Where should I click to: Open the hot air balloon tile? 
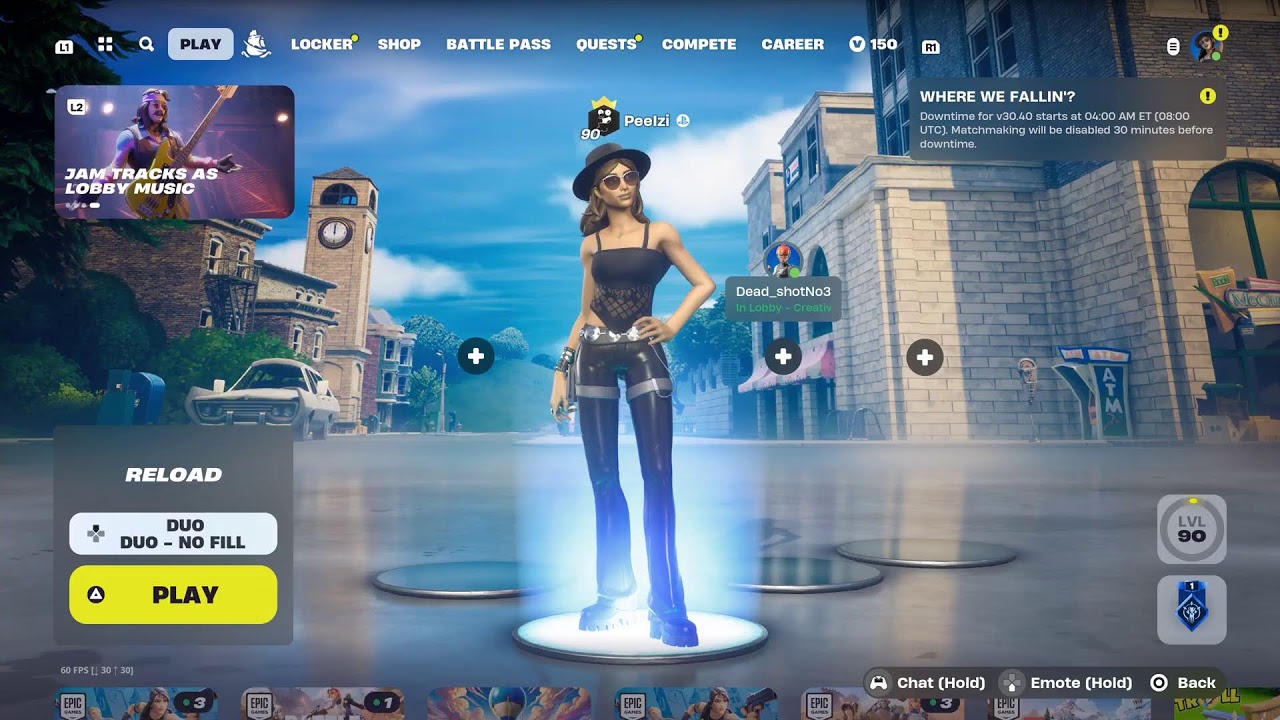click(x=509, y=704)
